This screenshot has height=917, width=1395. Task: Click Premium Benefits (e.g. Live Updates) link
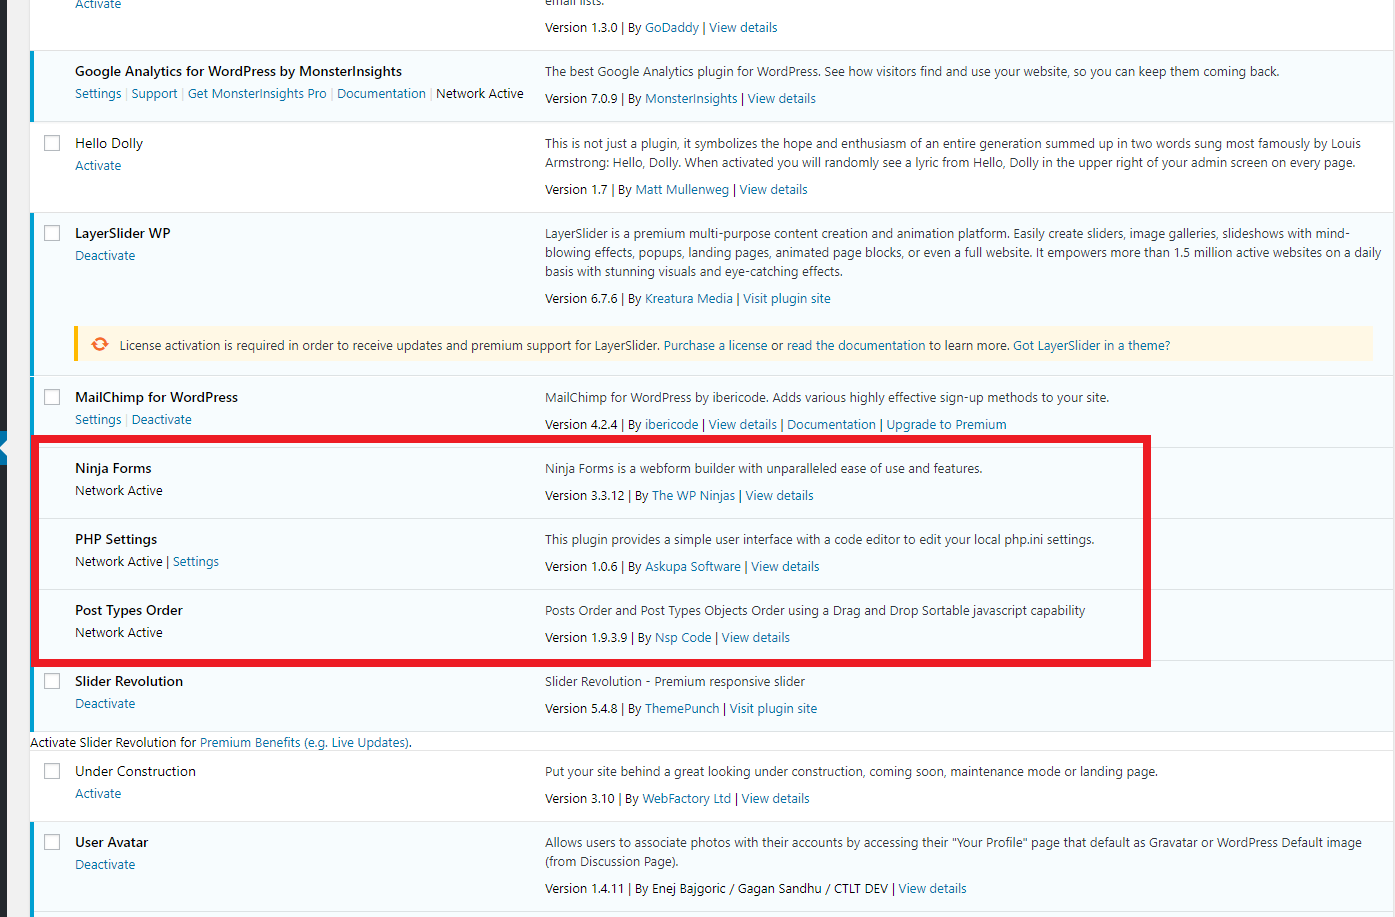point(304,742)
